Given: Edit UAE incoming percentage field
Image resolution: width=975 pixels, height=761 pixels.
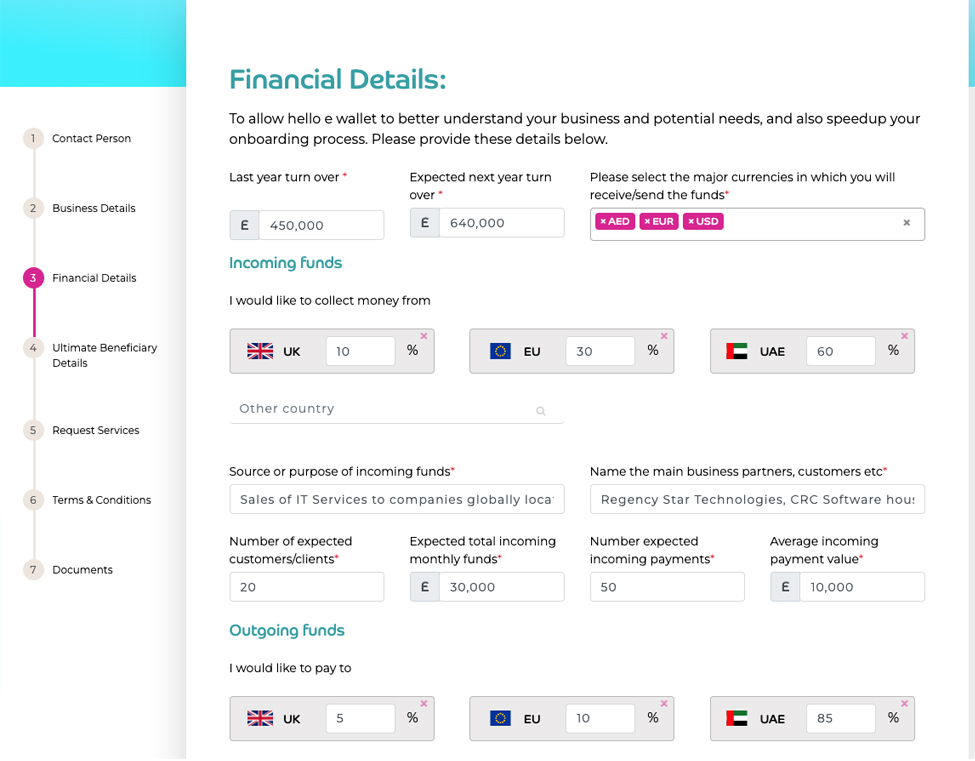Looking at the screenshot, I should tap(840, 352).
